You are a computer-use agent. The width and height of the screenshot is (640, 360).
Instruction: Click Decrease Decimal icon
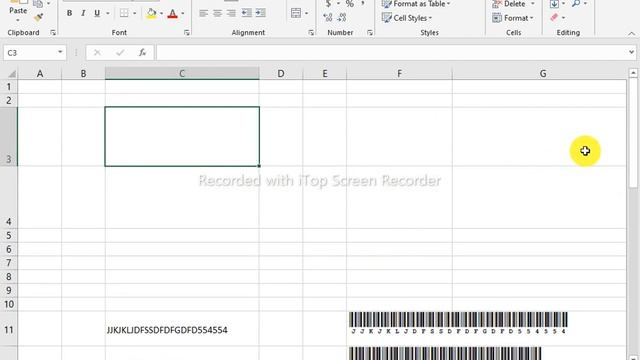coord(342,17)
